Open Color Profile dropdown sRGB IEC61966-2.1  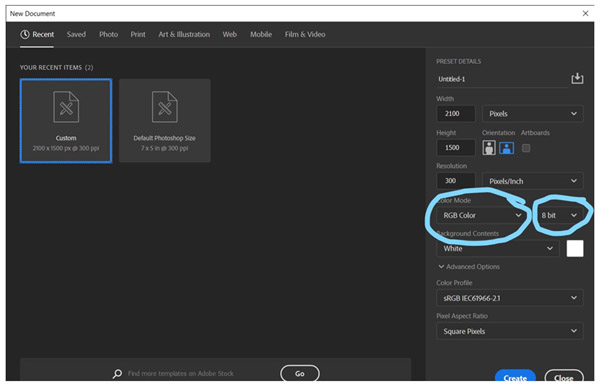pos(510,298)
